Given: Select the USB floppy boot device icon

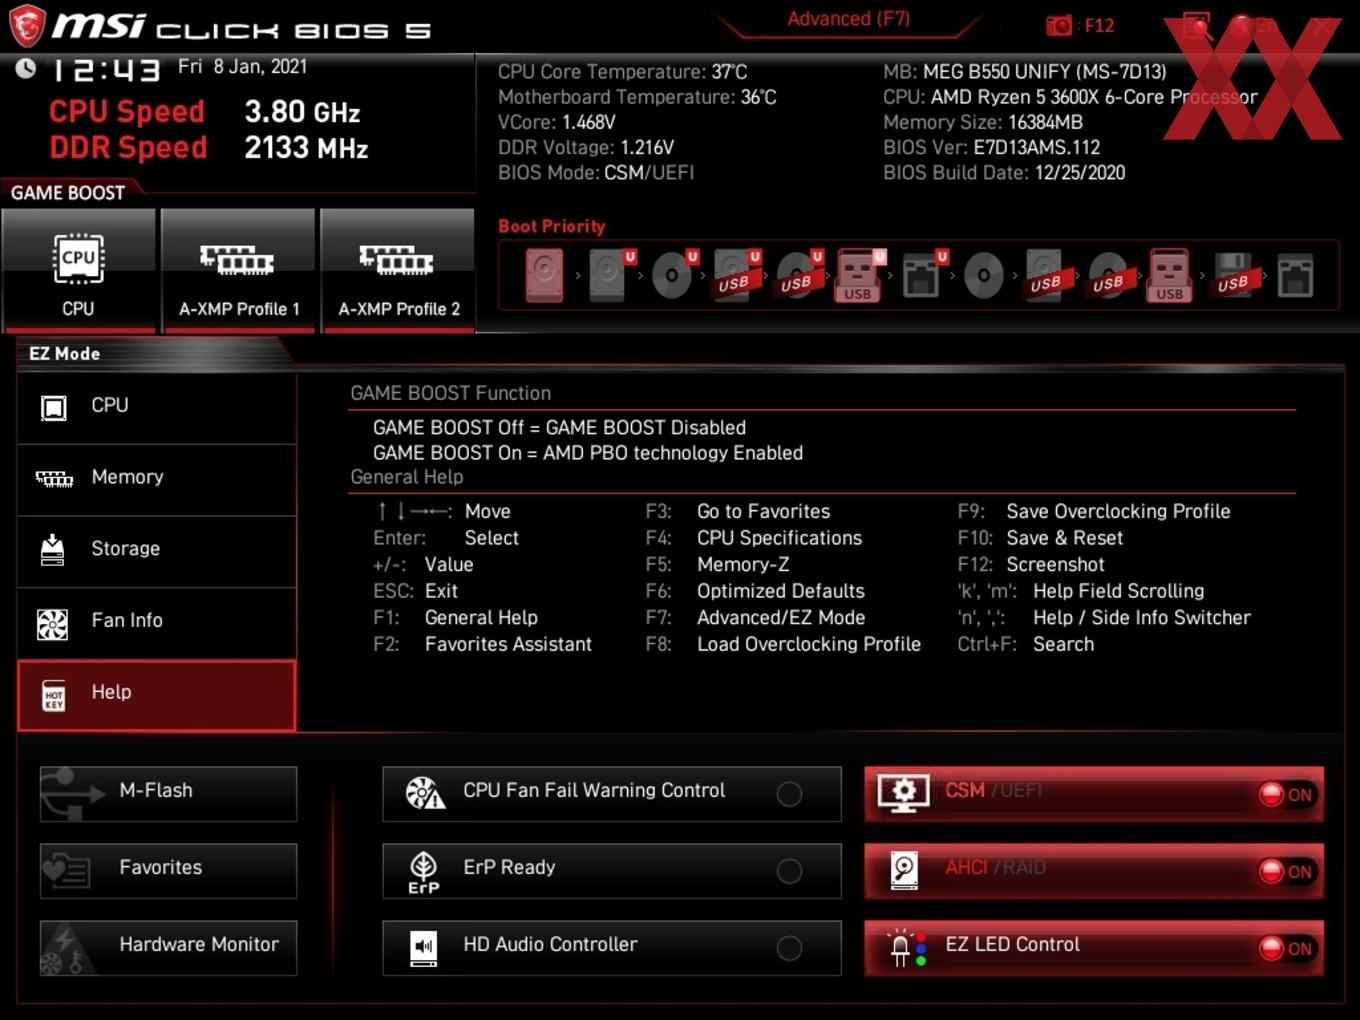Looking at the screenshot, I should click(1233, 275).
